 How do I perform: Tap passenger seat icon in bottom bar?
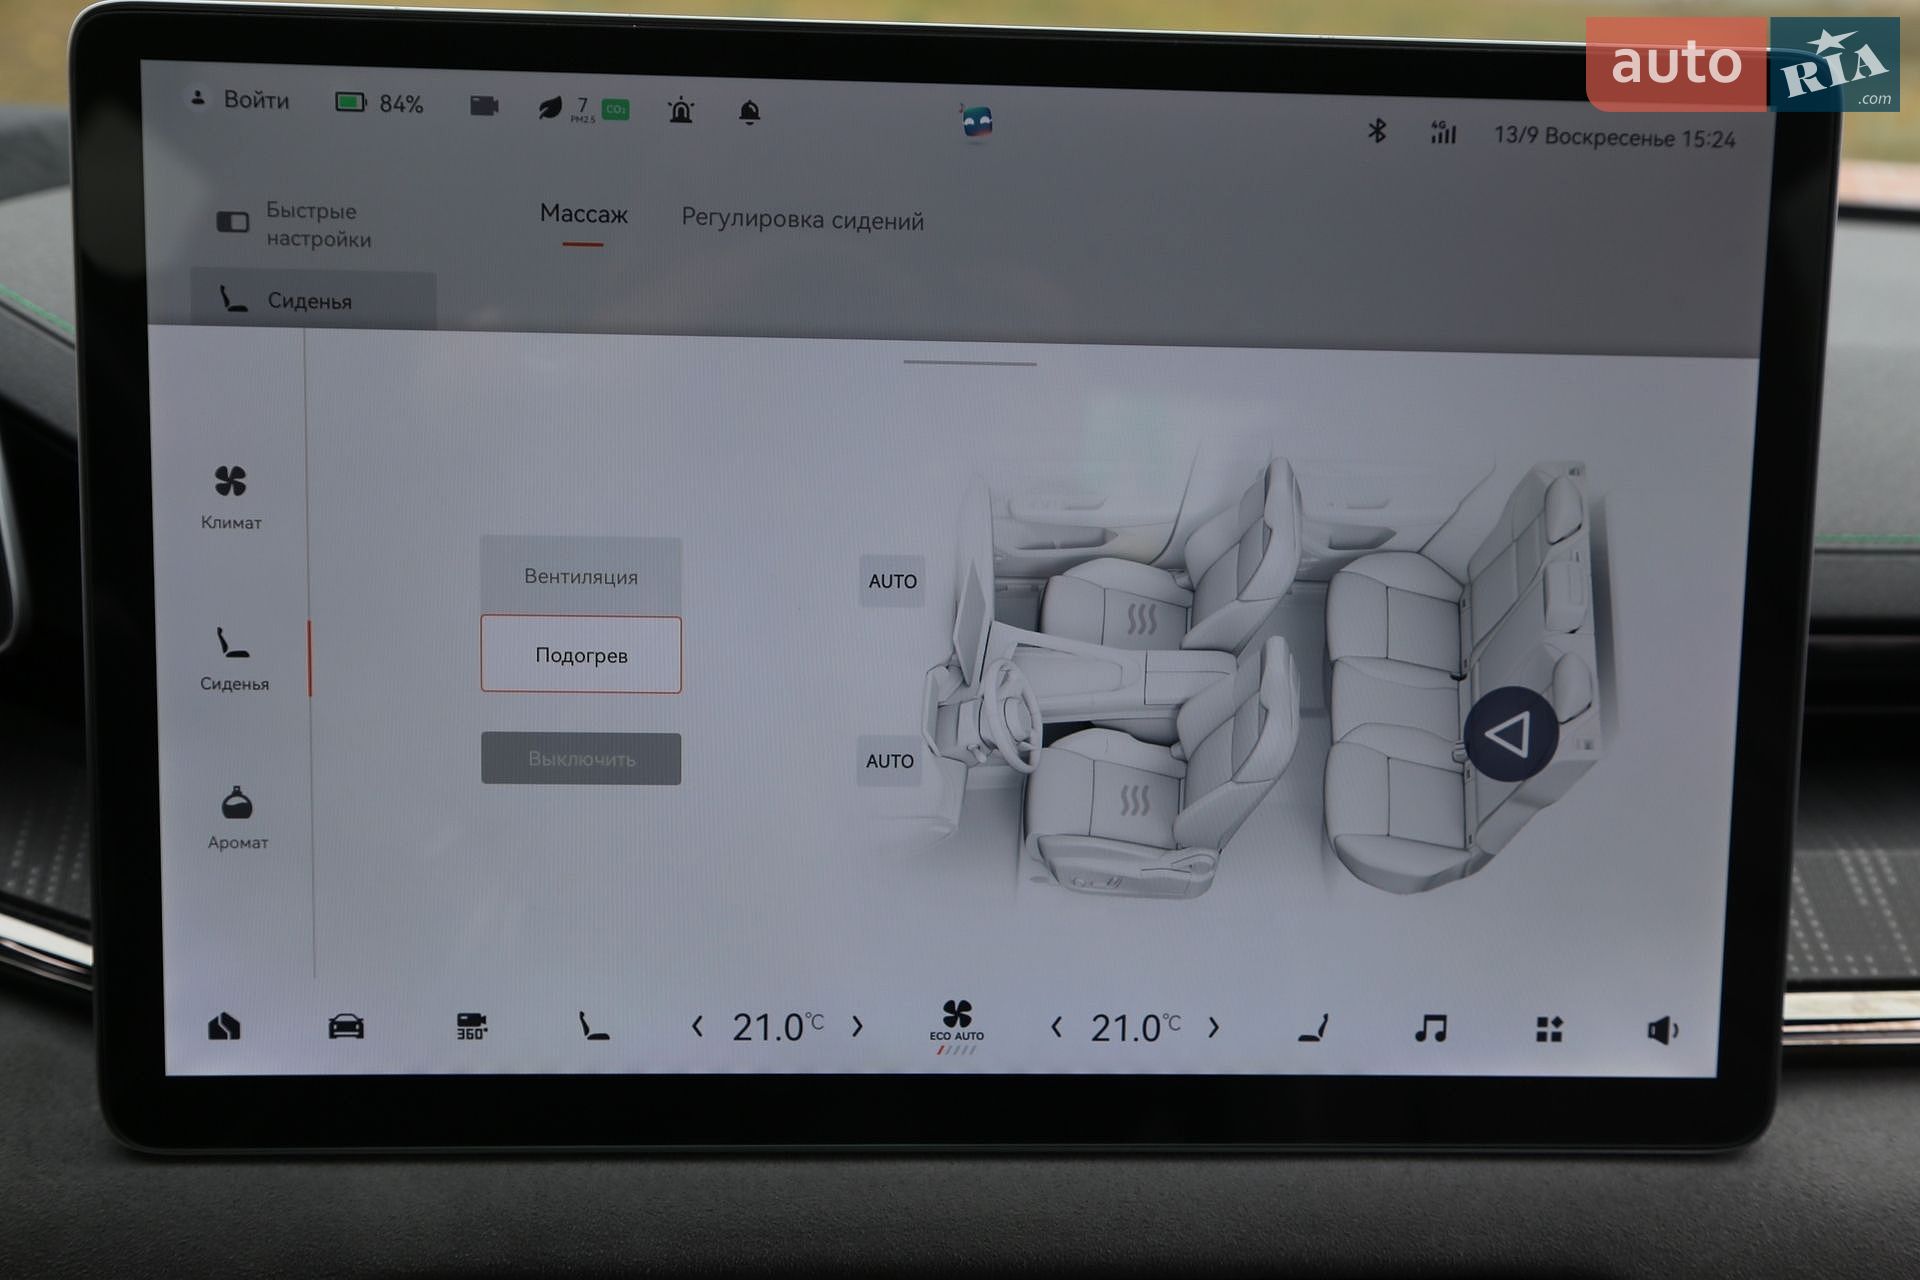tap(1313, 1028)
